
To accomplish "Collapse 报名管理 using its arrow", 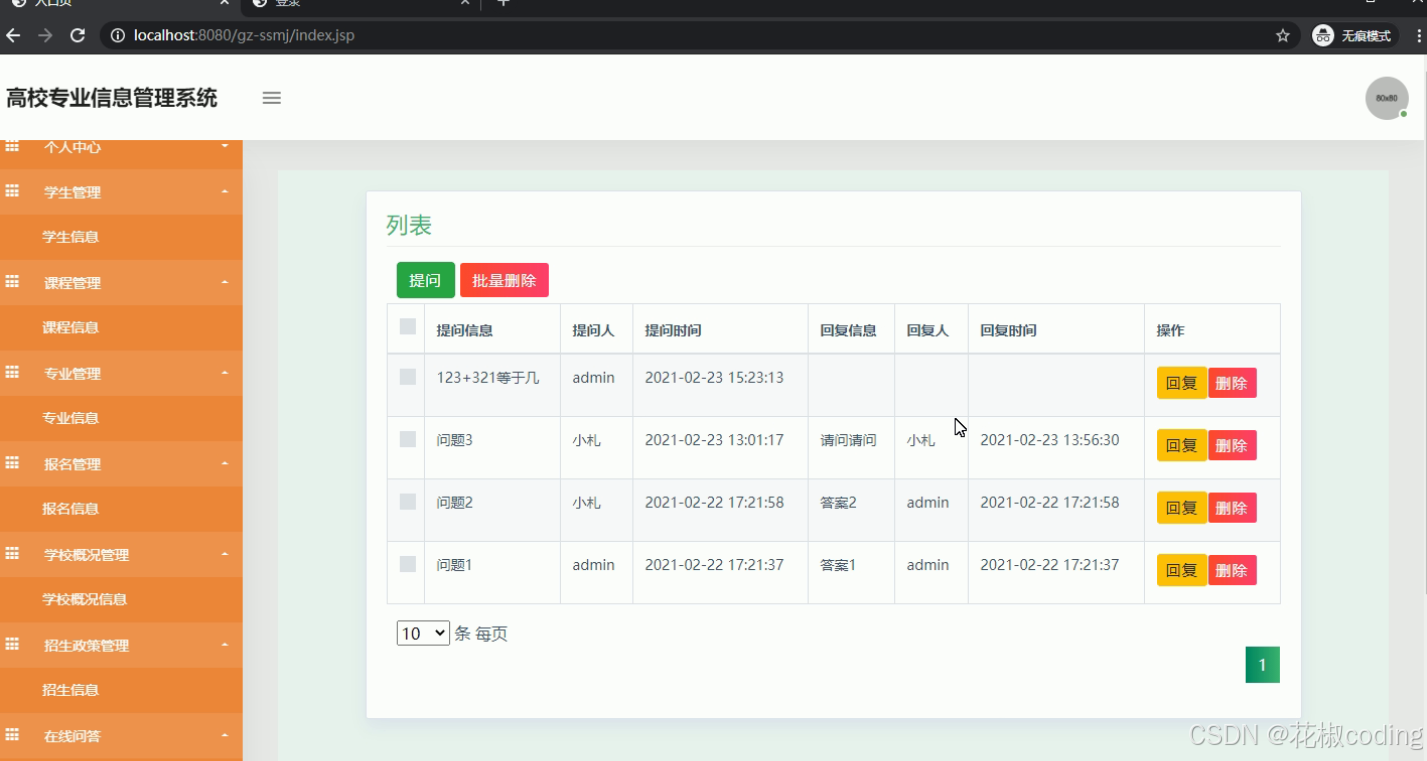I will 225,464.
